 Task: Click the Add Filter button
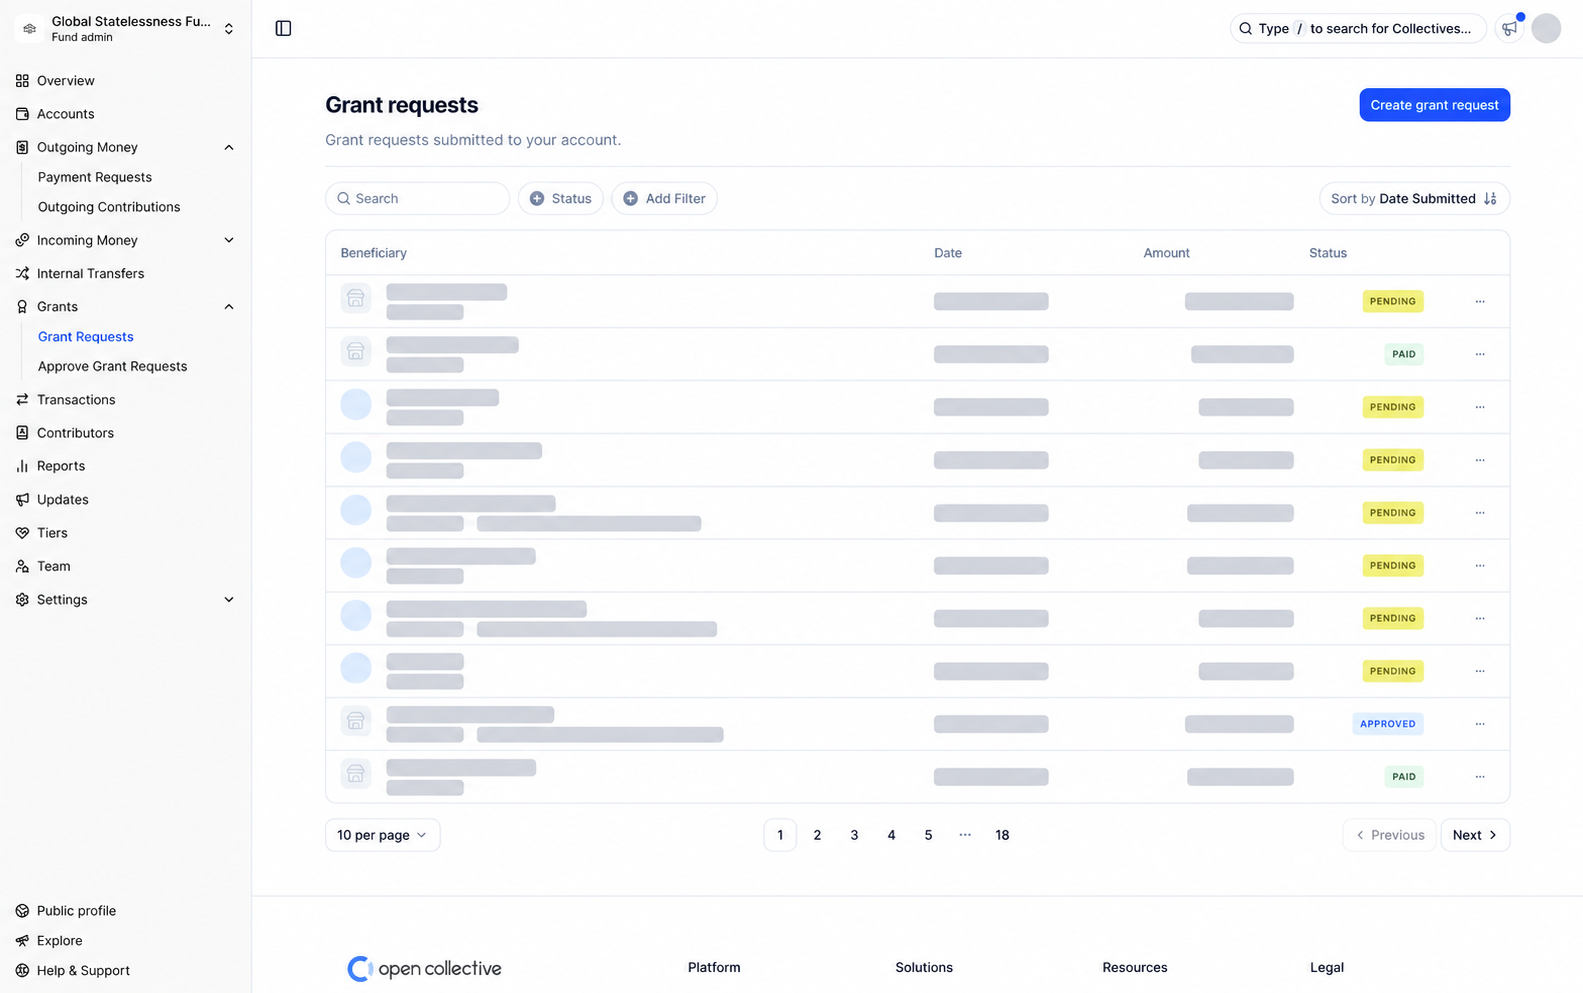click(x=664, y=198)
